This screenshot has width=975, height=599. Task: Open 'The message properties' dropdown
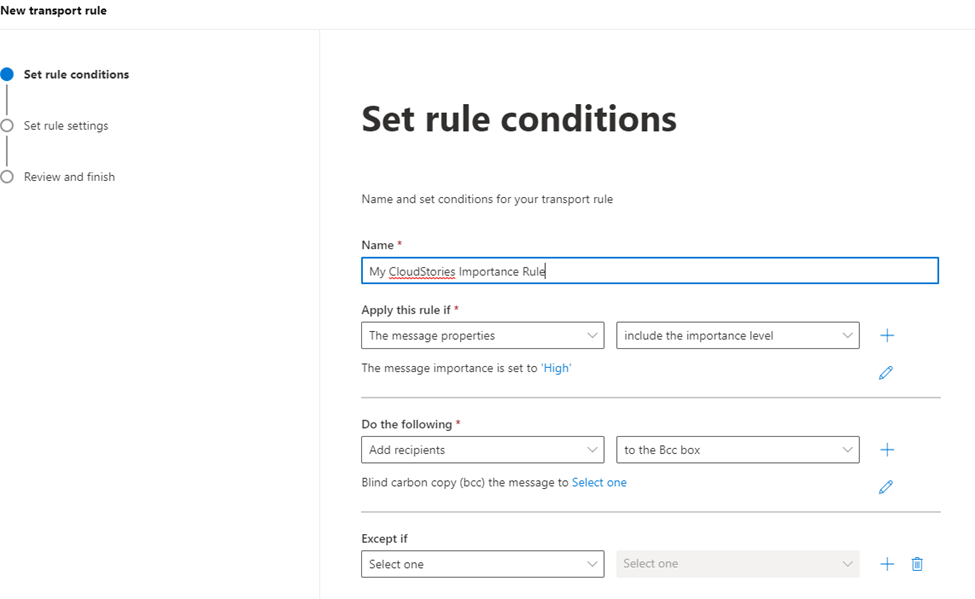[x=482, y=336]
